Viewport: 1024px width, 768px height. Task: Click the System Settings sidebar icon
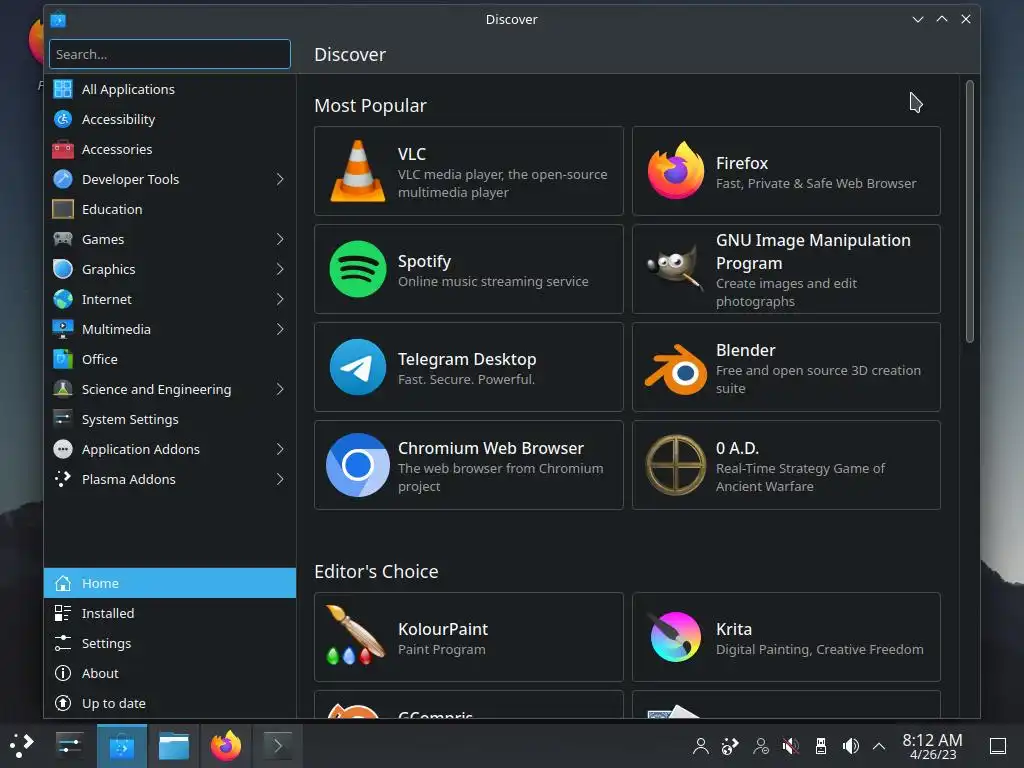pyautogui.click(x=63, y=419)
